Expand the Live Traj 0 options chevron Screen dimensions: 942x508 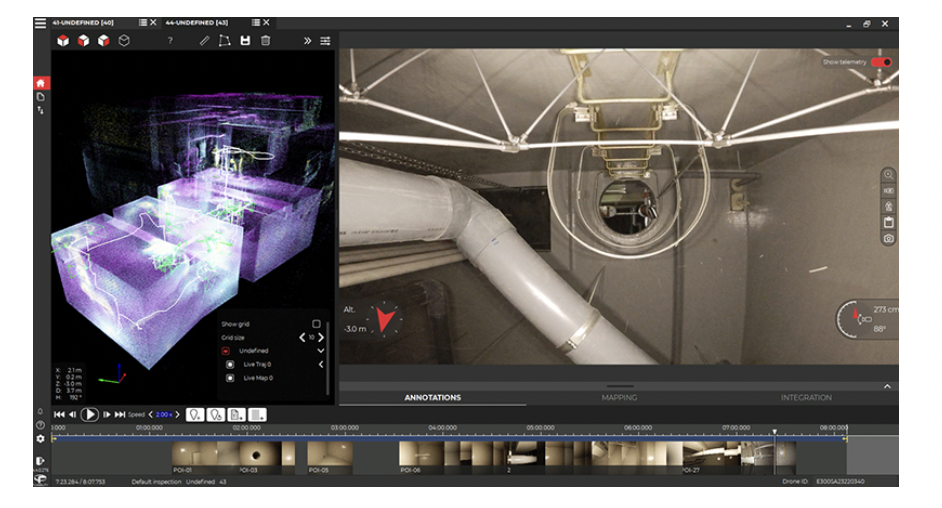click(x=321, y=364)
